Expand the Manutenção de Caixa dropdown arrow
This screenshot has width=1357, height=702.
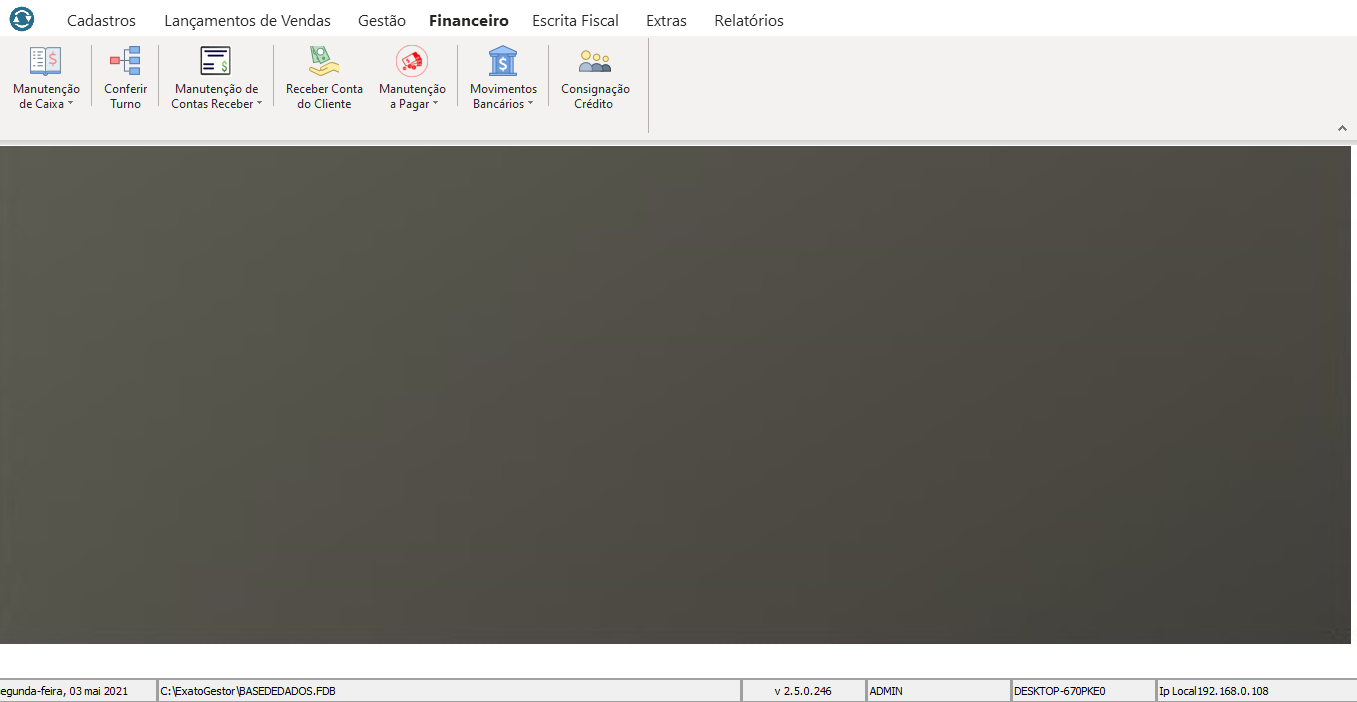pos(71,104)
